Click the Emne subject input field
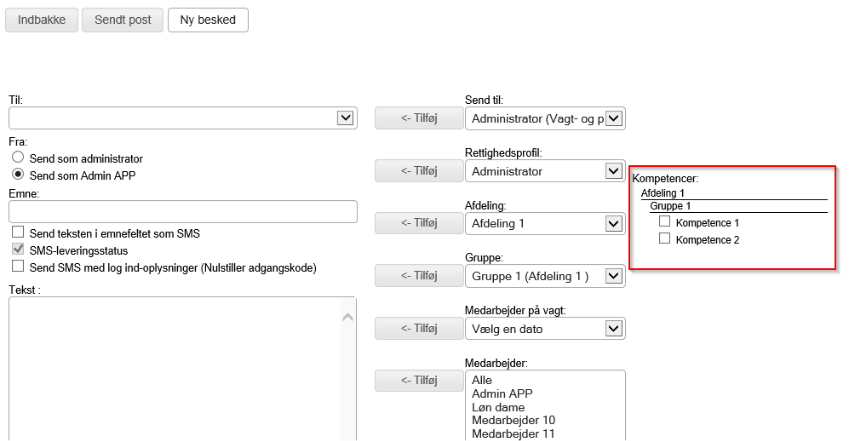Image resolution: width=849 pixels, height=441 pixels. point(183,211)
